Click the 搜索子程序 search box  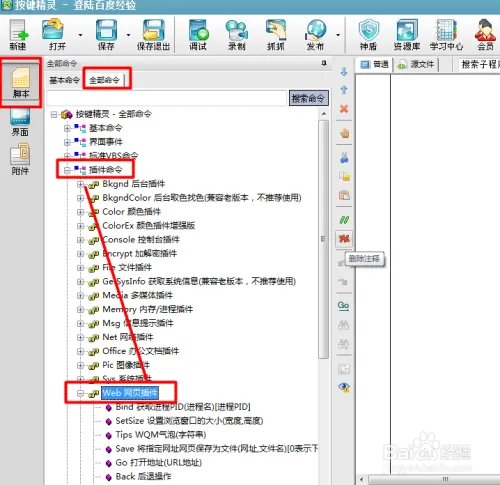tap(480, 64)
